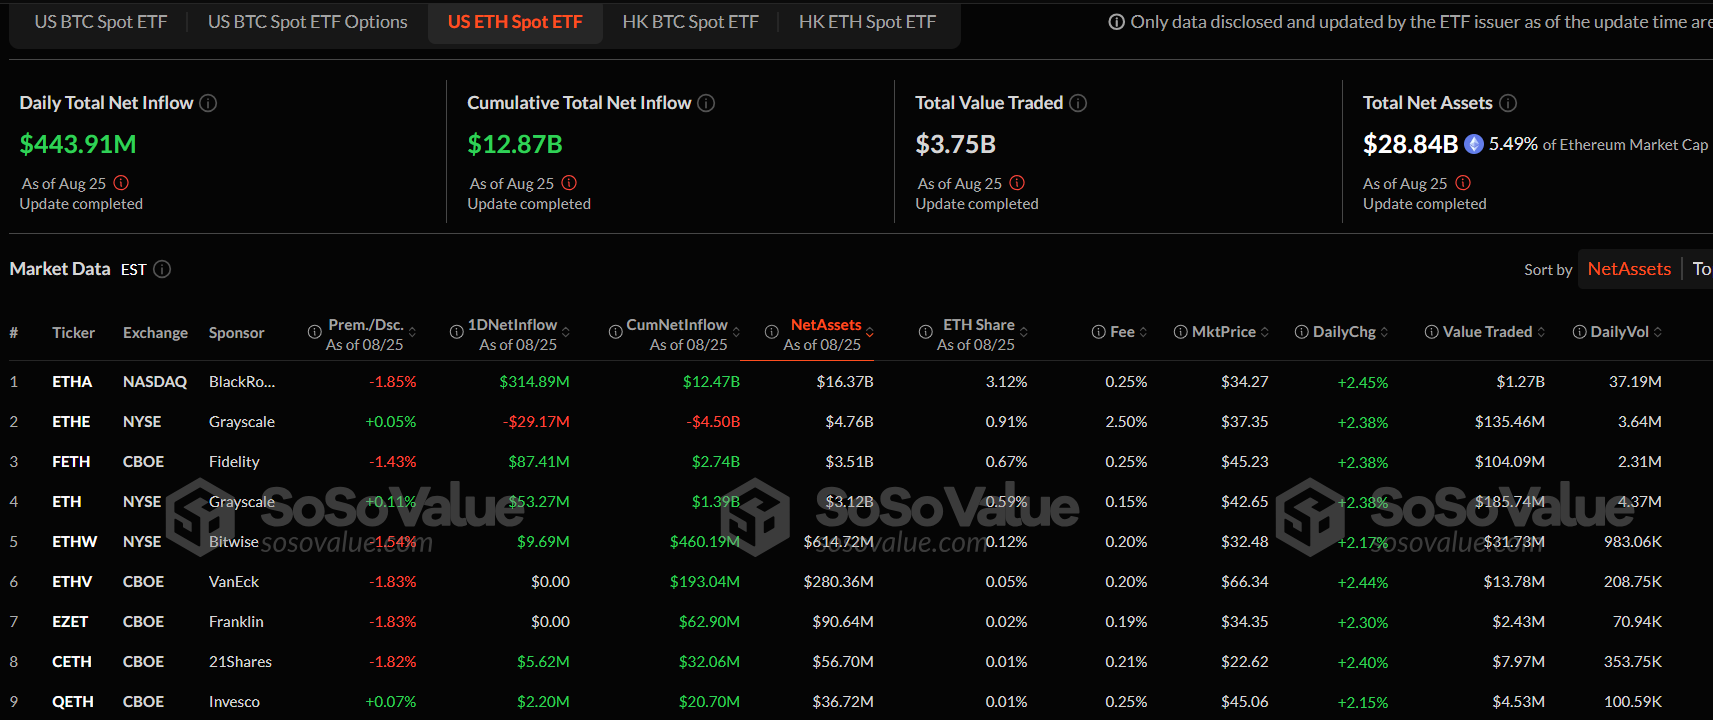Select US ETH Spot ETF tab
The image size is (1713, 720).
[x=515, y=22]
